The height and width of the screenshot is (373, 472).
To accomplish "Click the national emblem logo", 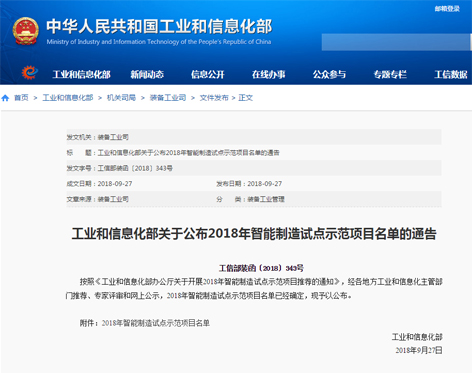I will 26,31.
